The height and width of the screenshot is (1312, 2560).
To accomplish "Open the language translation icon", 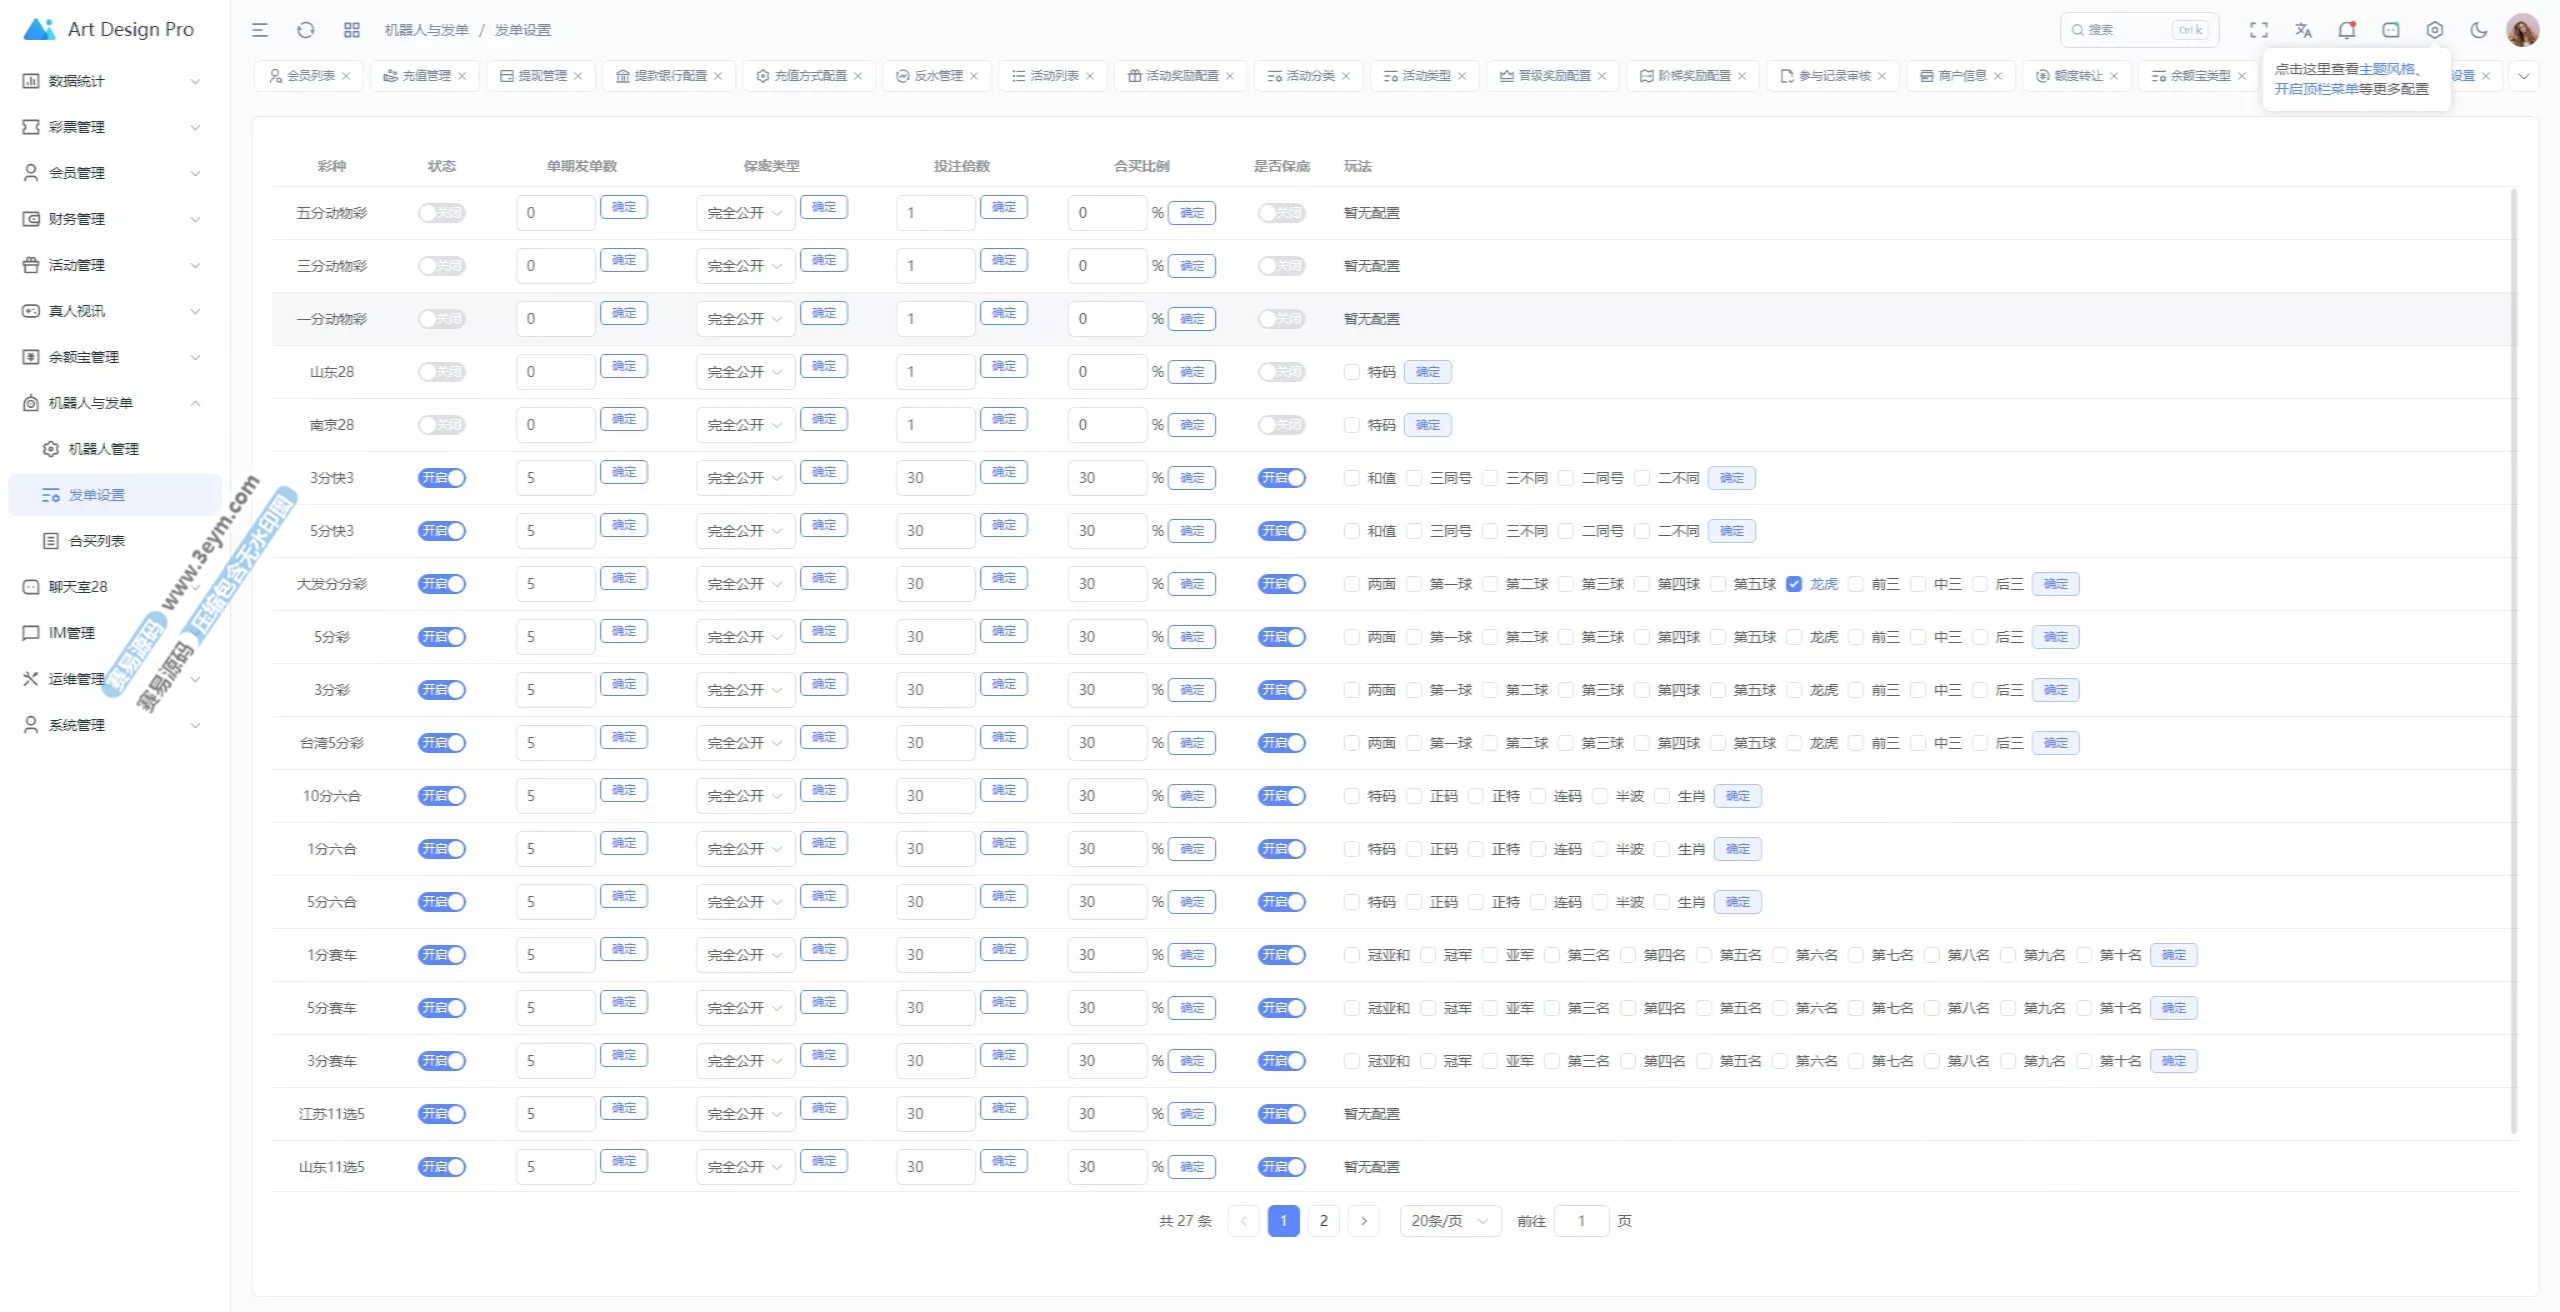I will (x=2303, y=30).
